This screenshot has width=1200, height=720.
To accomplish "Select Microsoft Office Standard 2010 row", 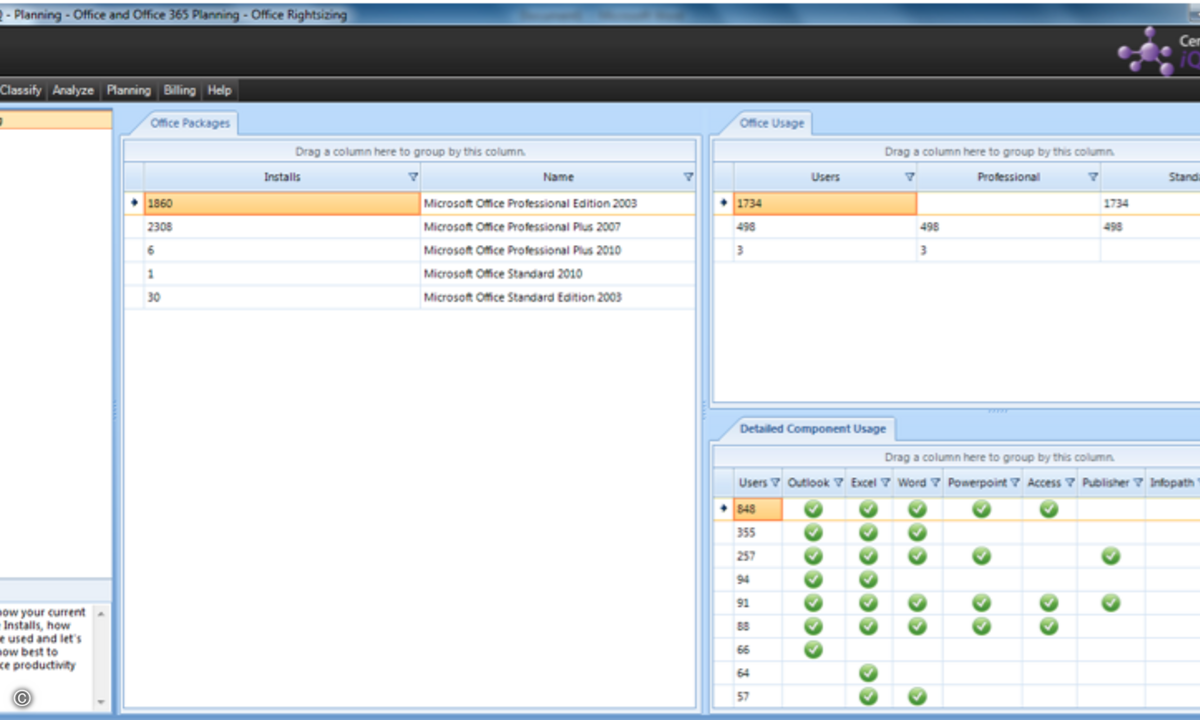I will 410,274.
